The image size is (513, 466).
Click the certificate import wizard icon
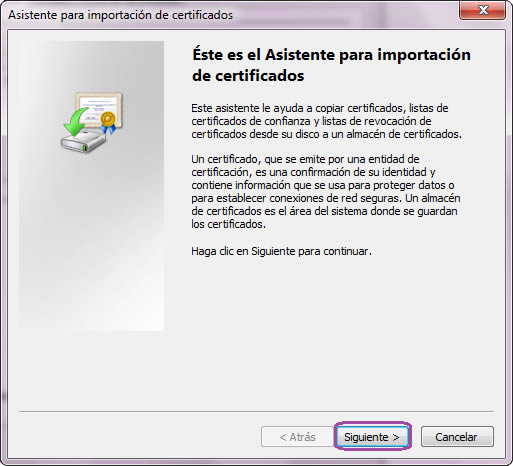point(92,122)
